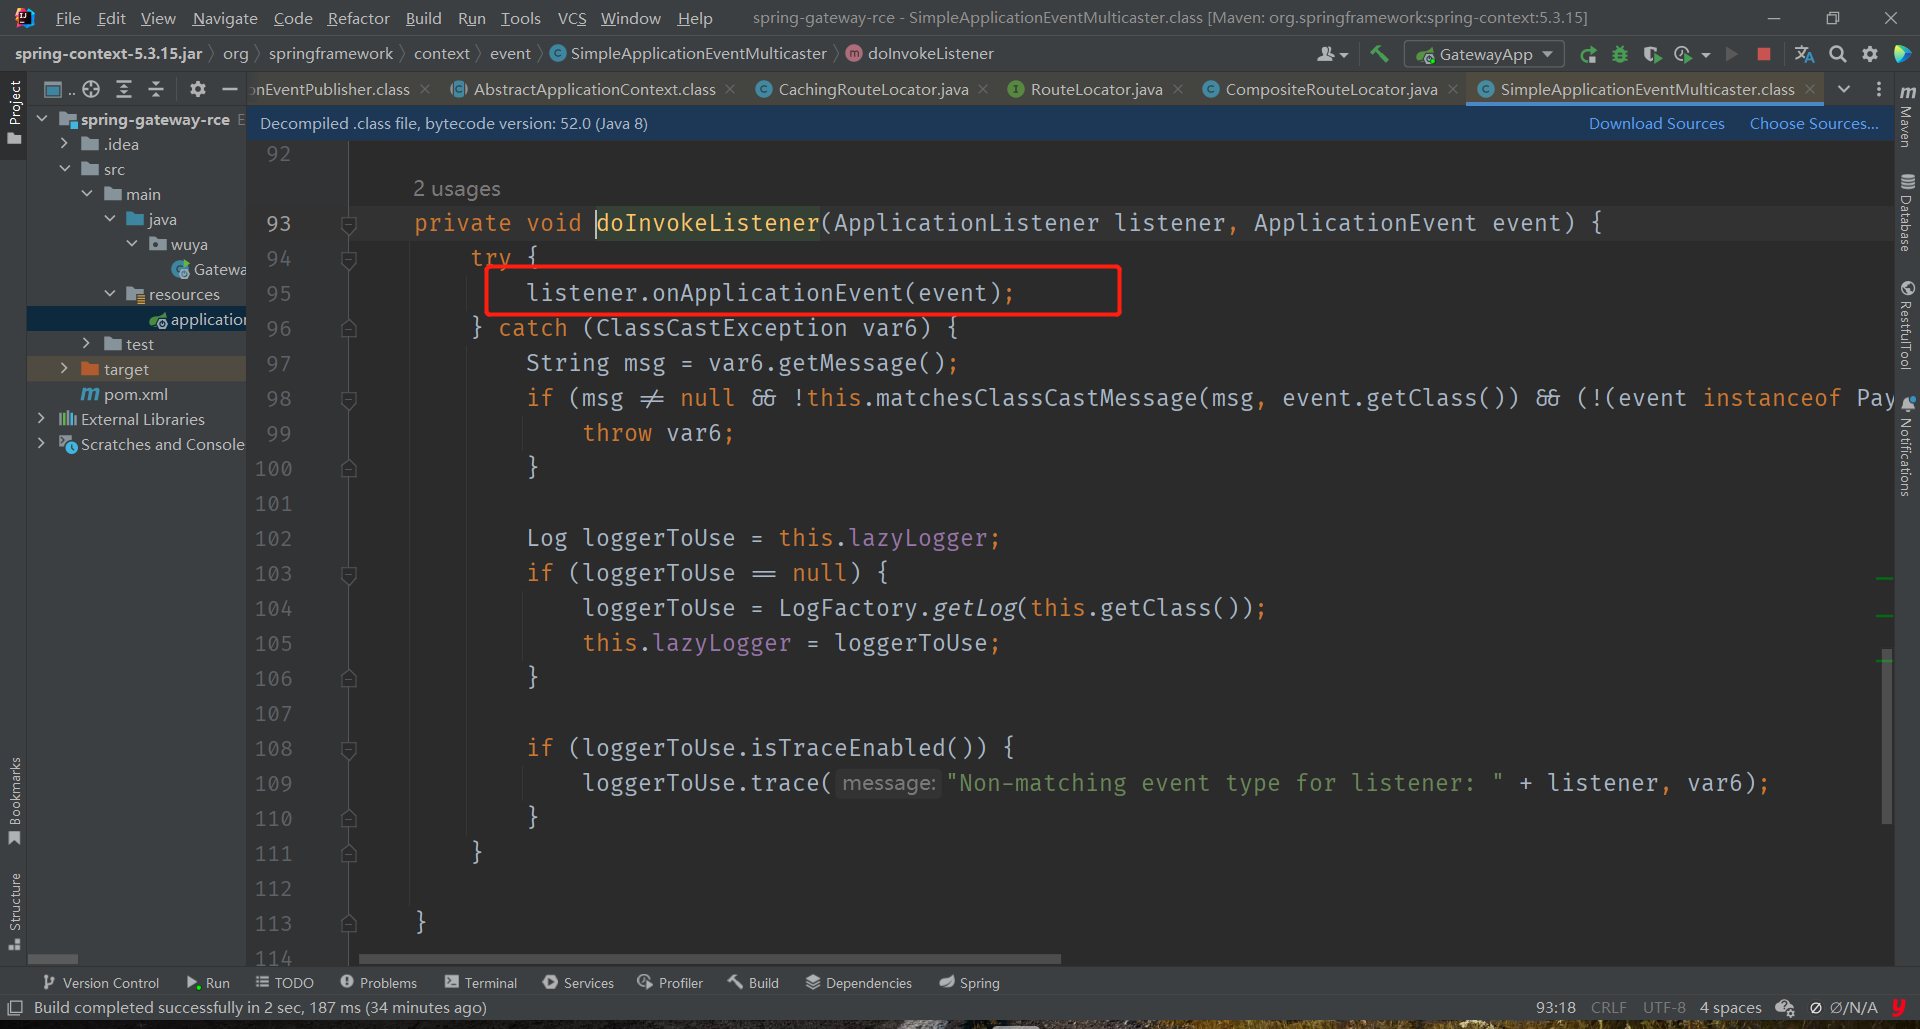Click the colorful plugin logo icon at top right
The width and height of the screenshot is (1920, 1029).
coord(1902,54)
